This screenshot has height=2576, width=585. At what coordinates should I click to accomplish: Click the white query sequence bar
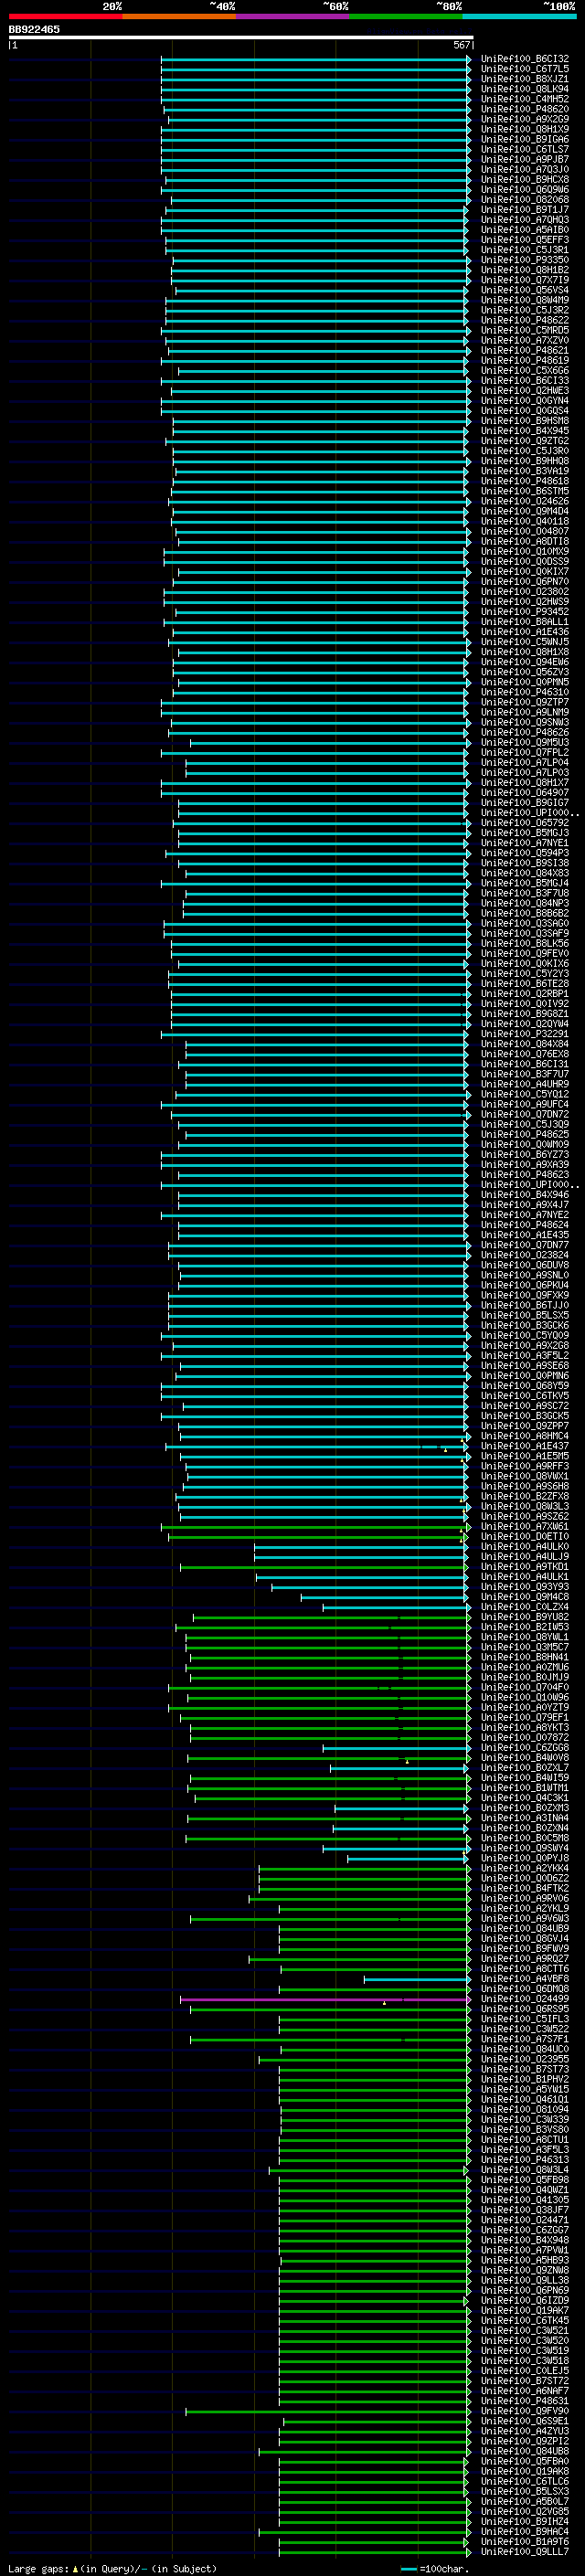[x=241, y=37]
